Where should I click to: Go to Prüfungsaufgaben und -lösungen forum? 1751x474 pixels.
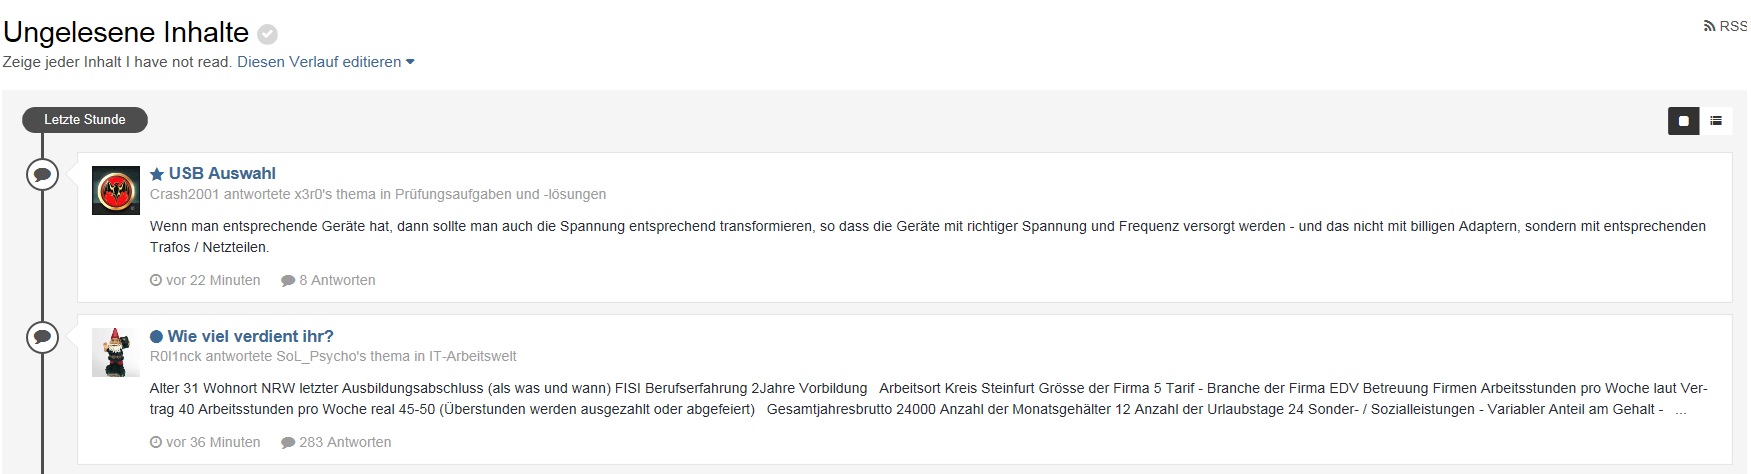tap(500, 194)
